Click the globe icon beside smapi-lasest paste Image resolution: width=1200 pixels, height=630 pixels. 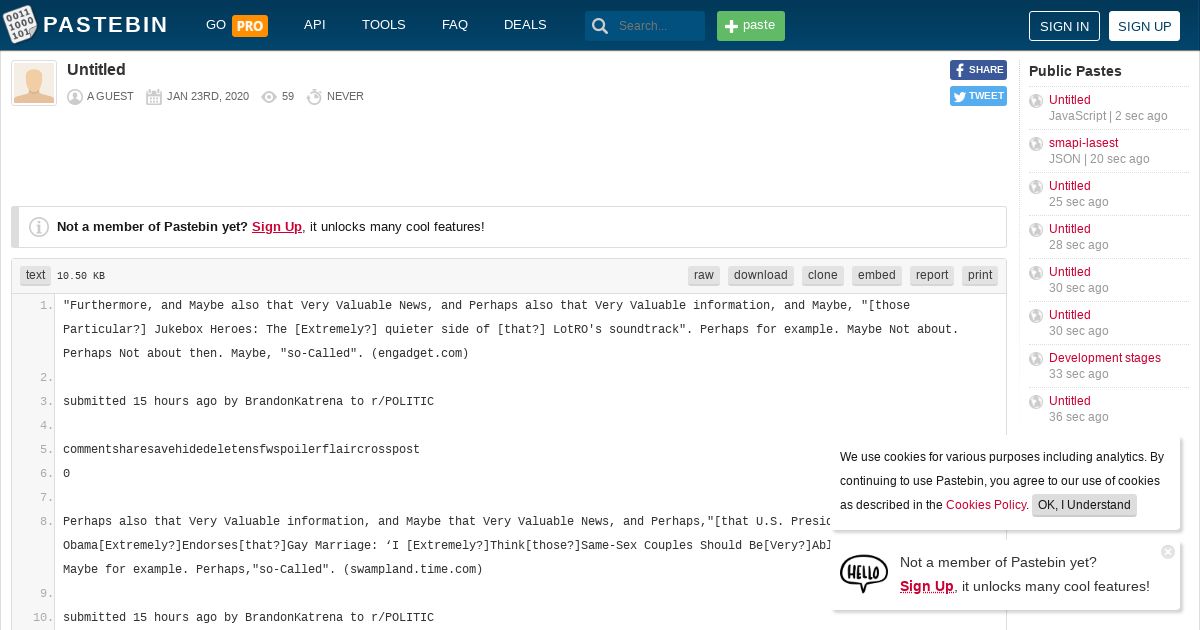(1036, 144)
